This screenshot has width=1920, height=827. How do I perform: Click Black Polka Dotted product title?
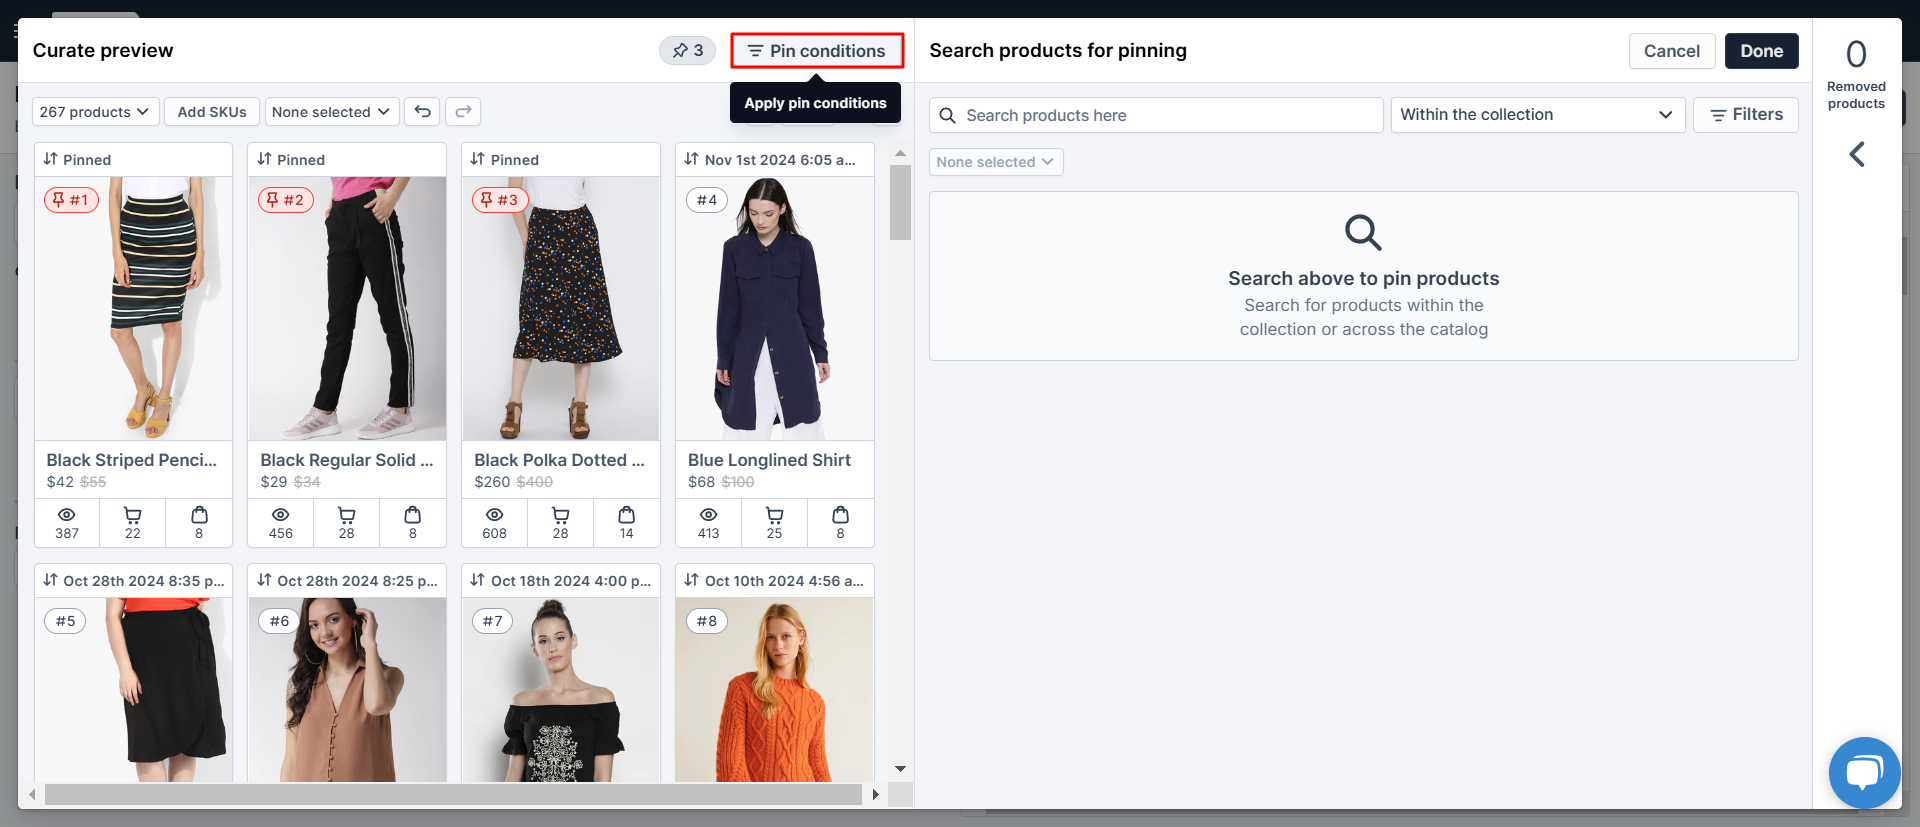pos(559,460)
